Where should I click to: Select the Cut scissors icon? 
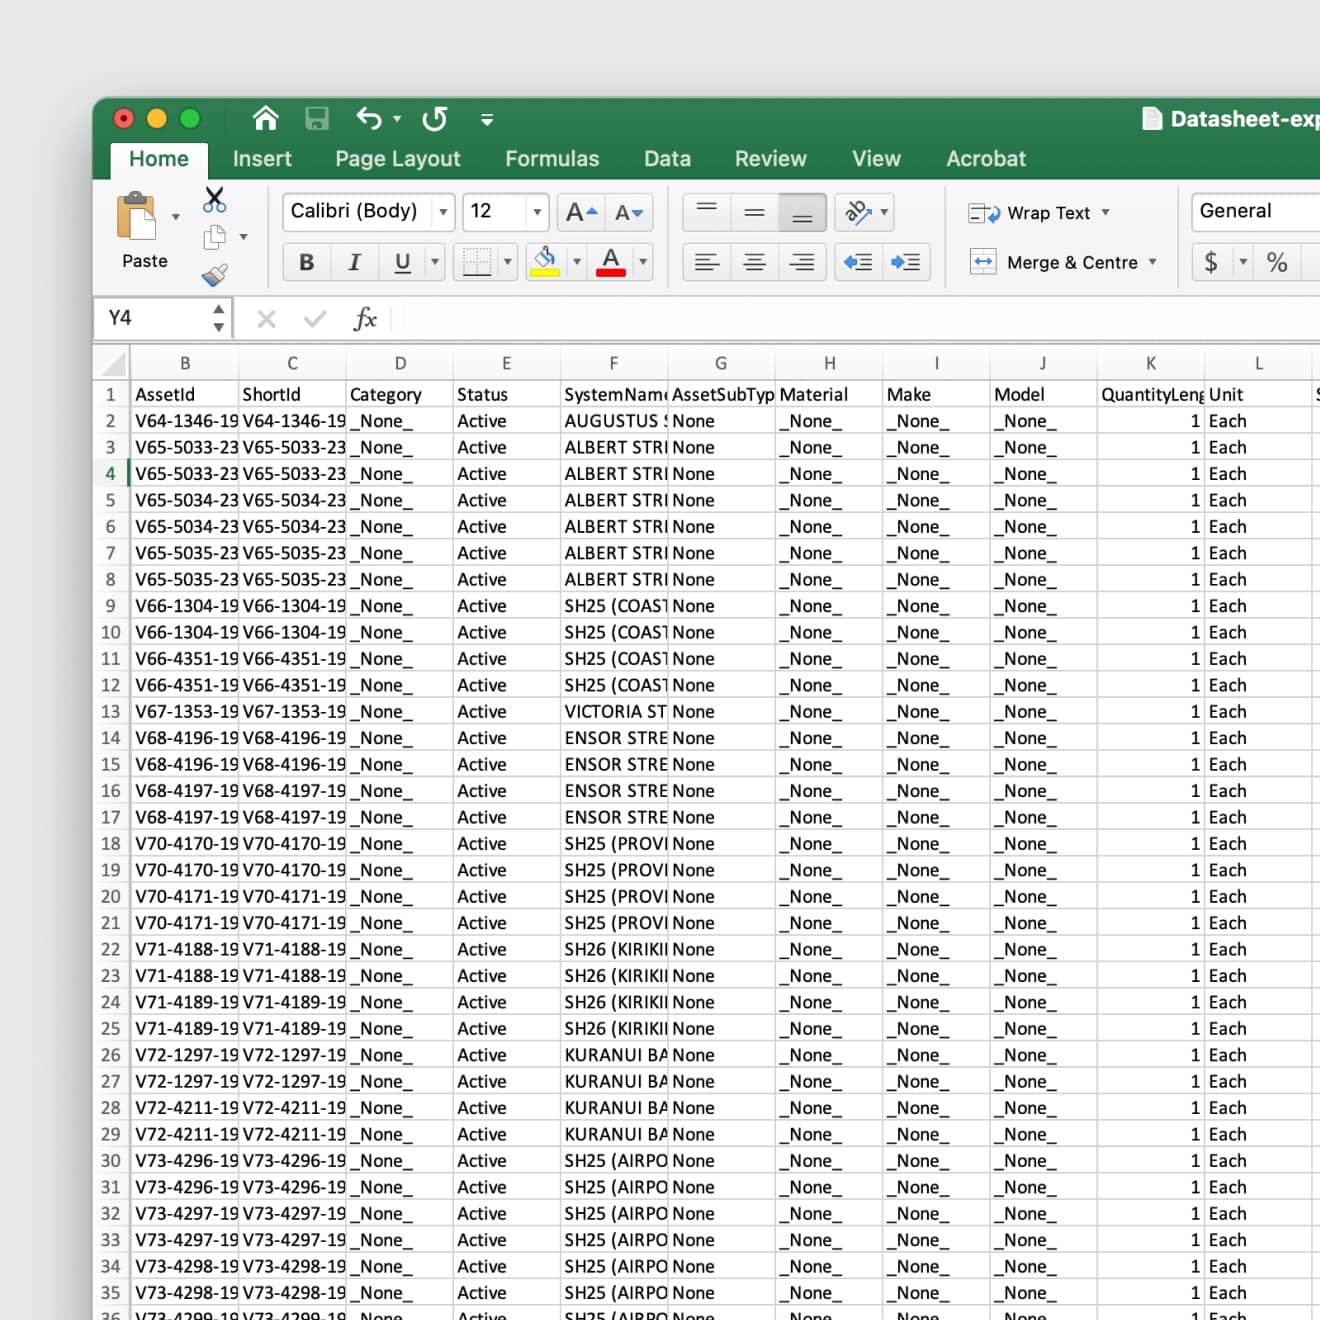[213, 201]
